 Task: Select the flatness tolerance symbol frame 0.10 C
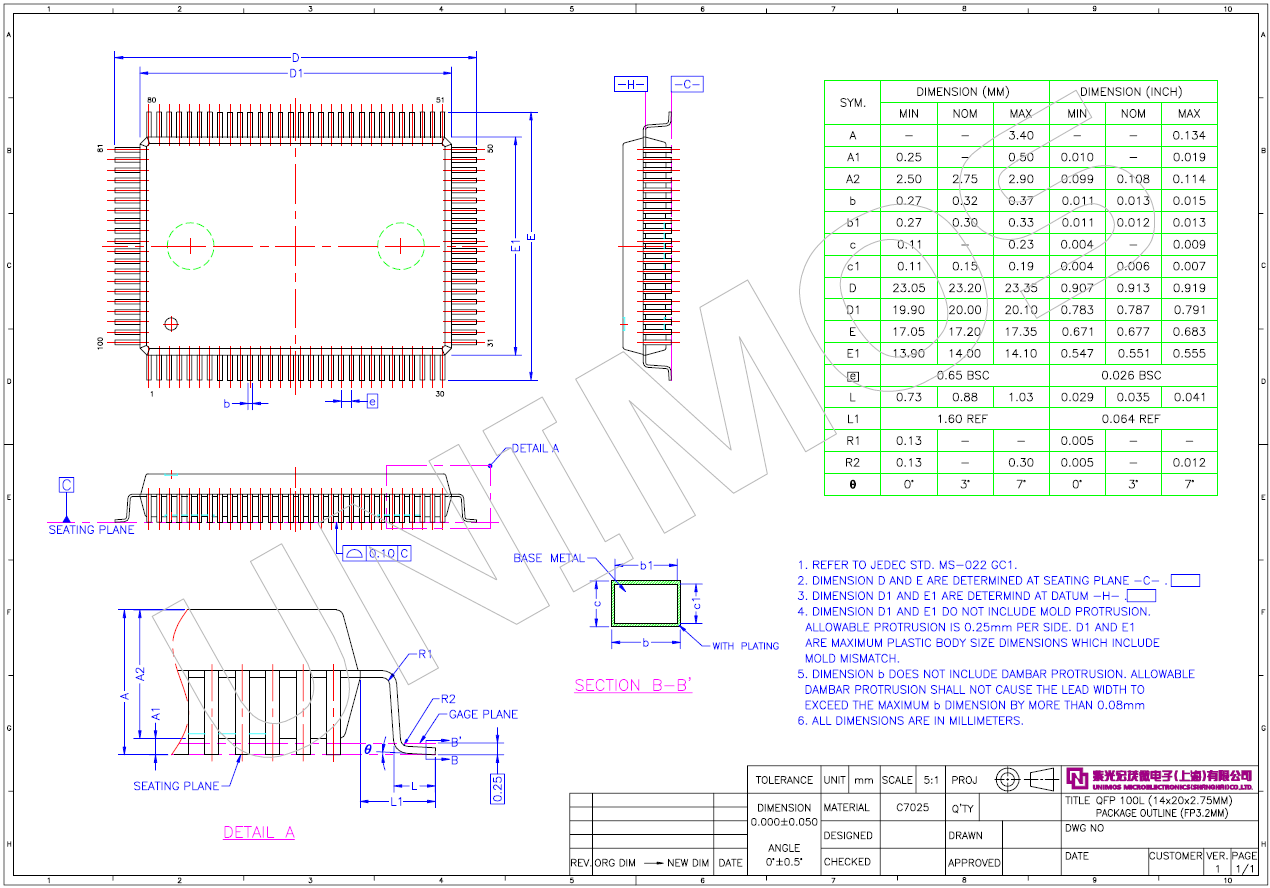376,553
